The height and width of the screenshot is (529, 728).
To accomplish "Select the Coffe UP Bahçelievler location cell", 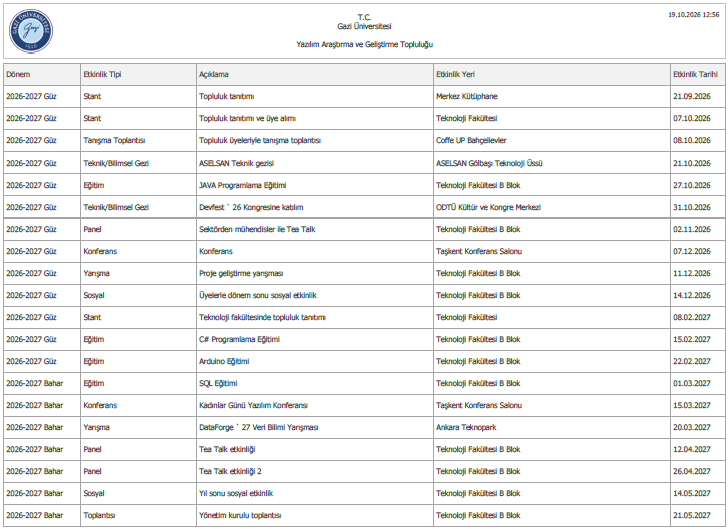I will pyautogui.click(x=552, y=140).
